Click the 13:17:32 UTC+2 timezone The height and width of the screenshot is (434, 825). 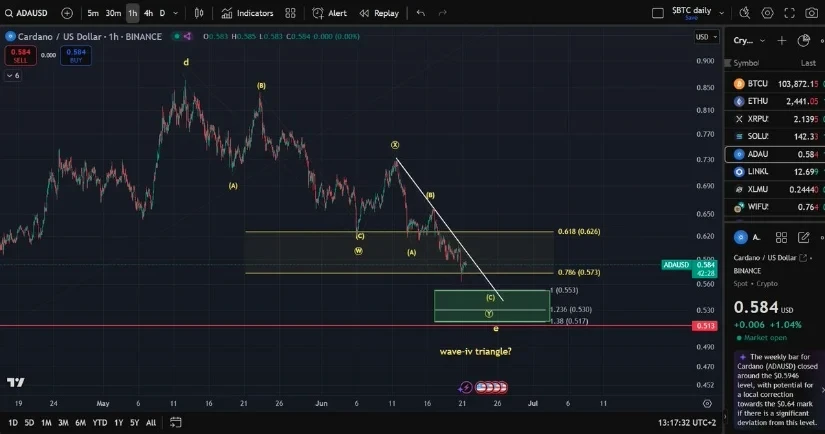click(x=687, y=422)
